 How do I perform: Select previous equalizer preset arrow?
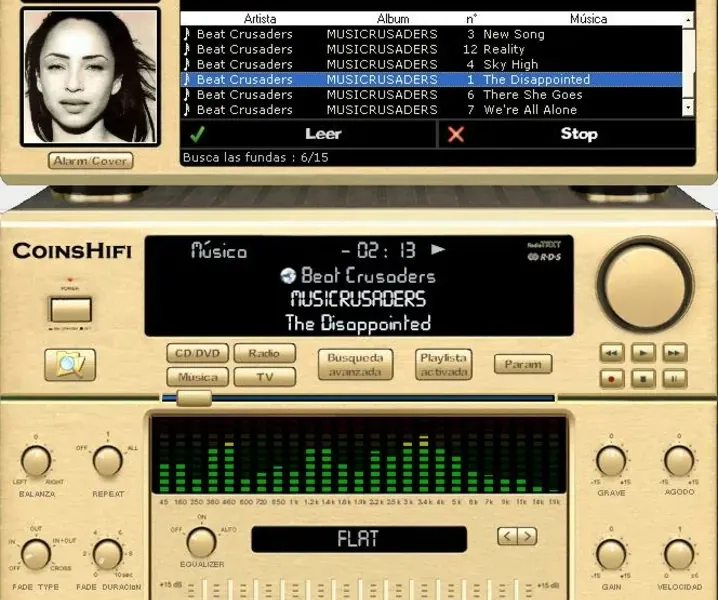coord(507,536)
